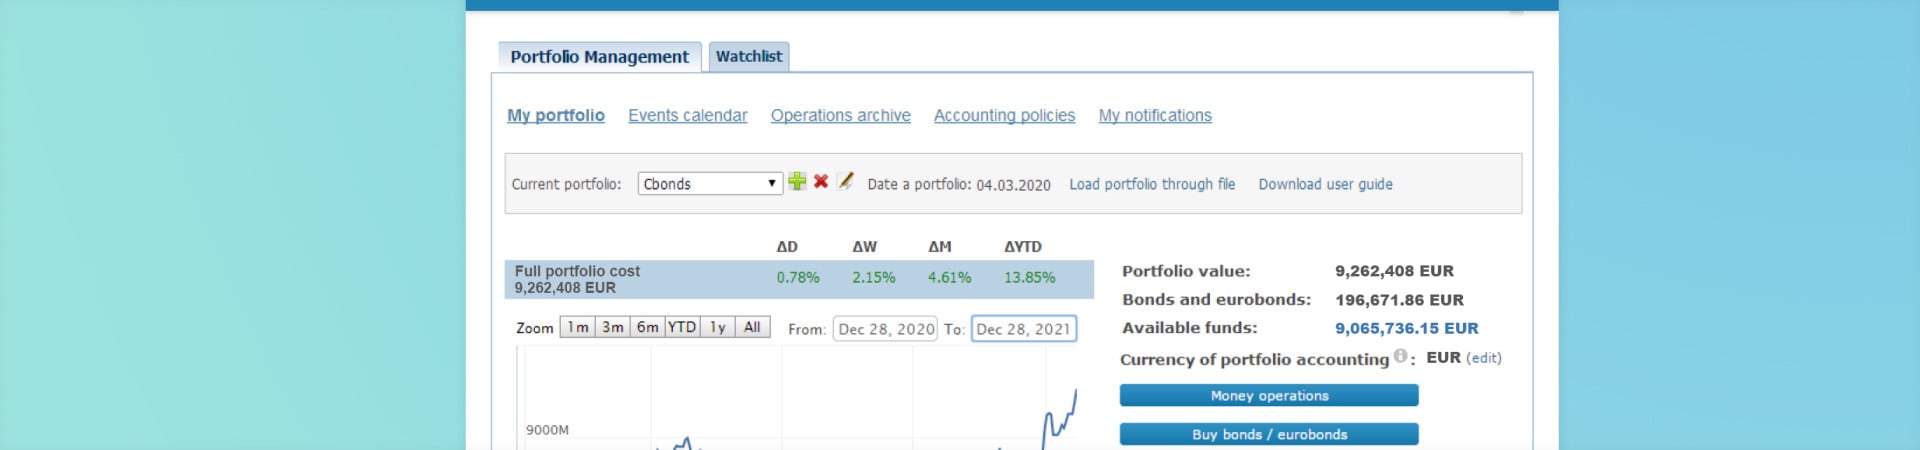The image size is (1920, 450).
Task: Set chart zoom to 1m
Action: coord(577,327)
